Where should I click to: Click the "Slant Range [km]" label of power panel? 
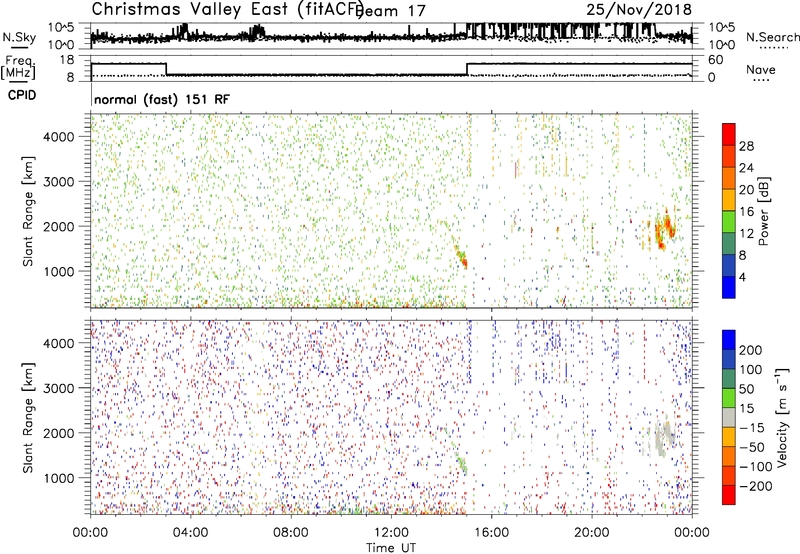pos(28,211)
